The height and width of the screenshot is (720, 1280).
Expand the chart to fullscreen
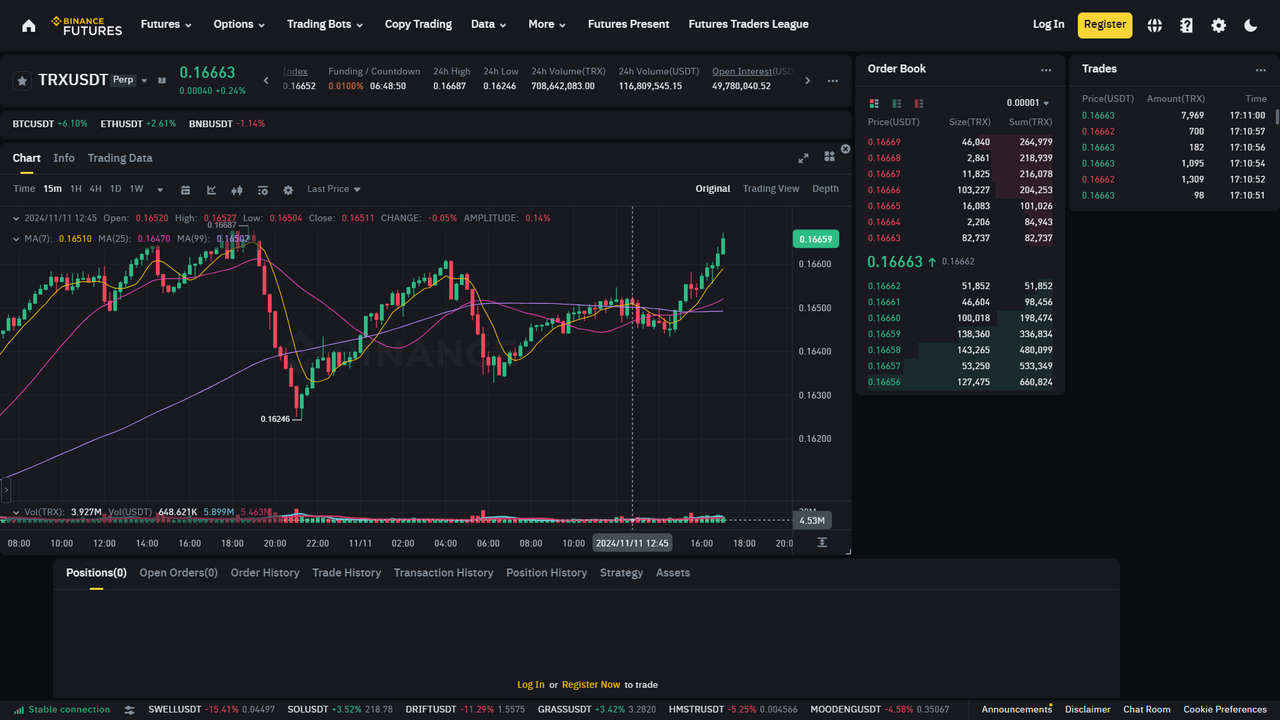pos(803,158)
